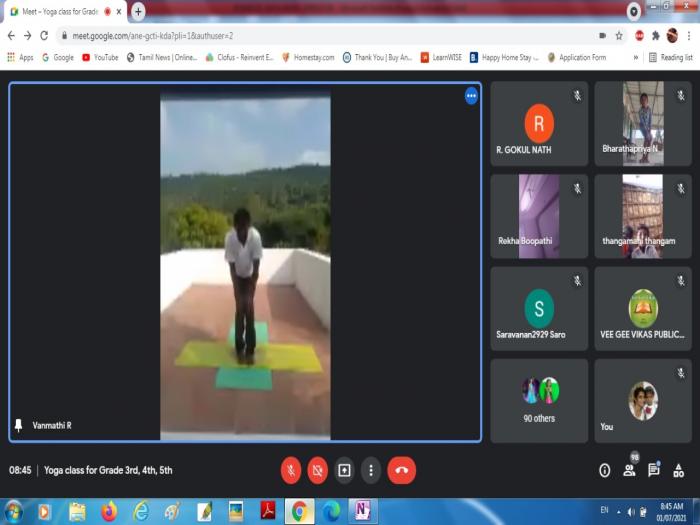
Task: Expand hidden bookmarks chevron
Action: [636, 57]
